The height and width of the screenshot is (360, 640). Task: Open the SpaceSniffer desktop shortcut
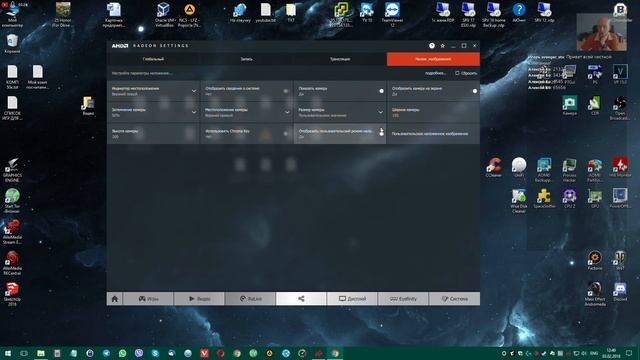pos(544,199)
